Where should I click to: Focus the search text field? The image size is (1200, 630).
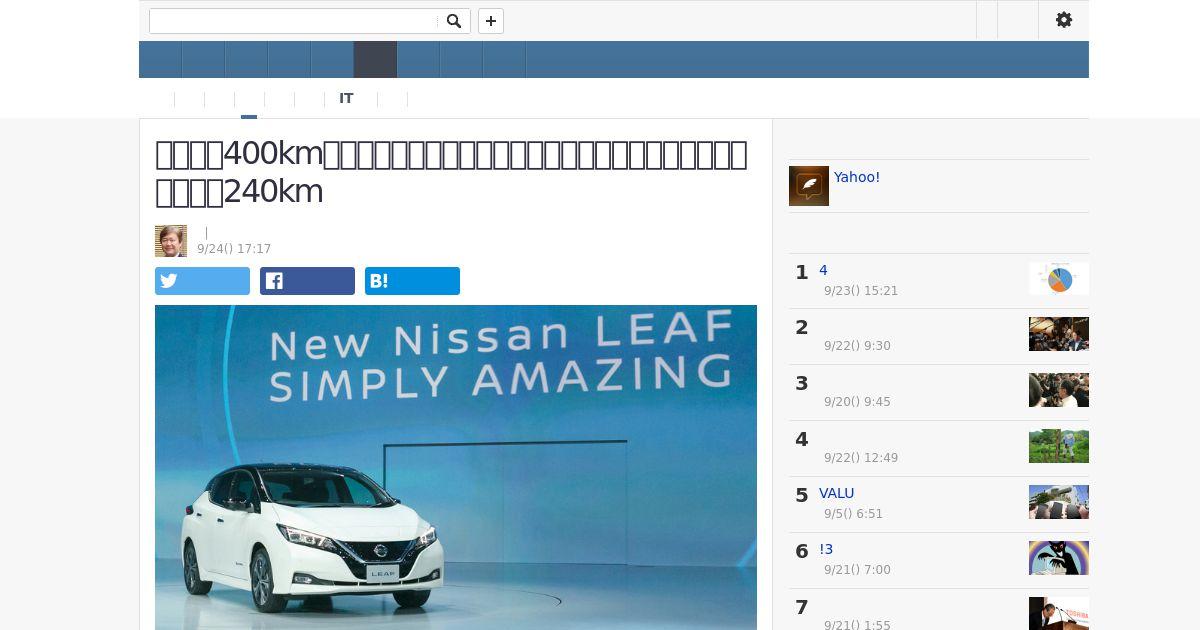pyautogui.click(x=295, y=21)
